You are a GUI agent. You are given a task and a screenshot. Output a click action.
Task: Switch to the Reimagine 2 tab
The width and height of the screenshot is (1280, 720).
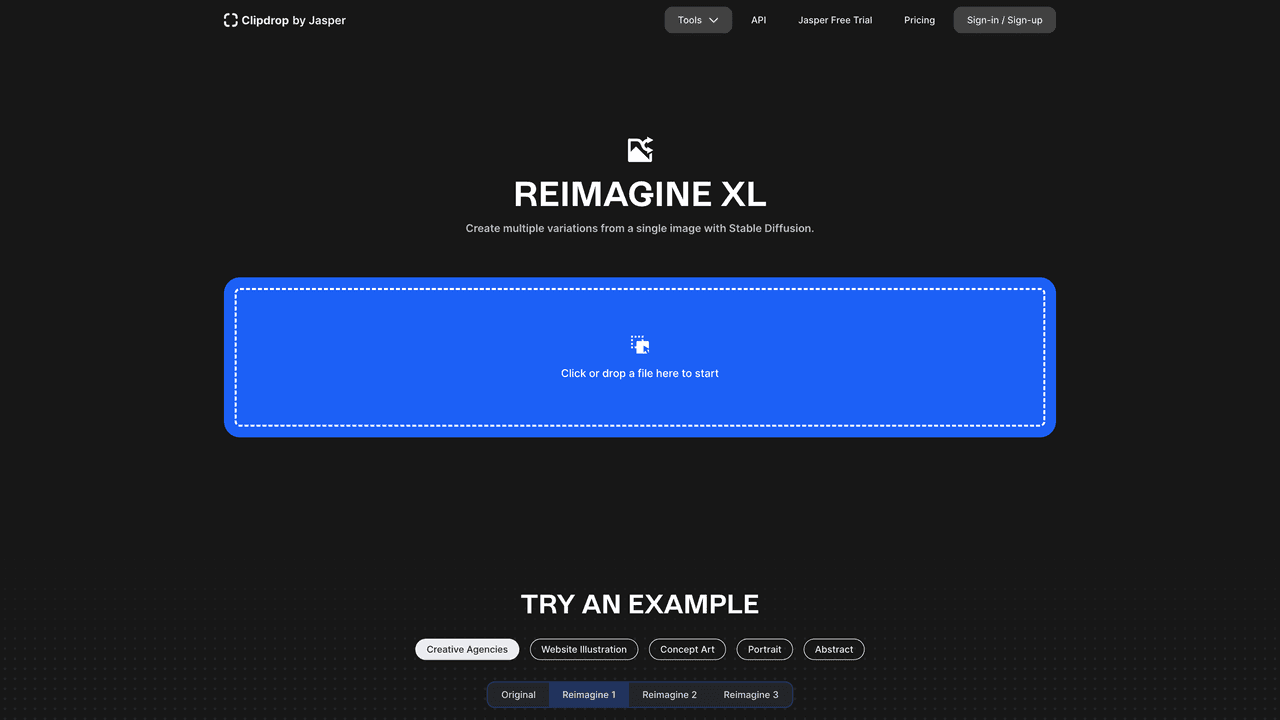point(670,695)
